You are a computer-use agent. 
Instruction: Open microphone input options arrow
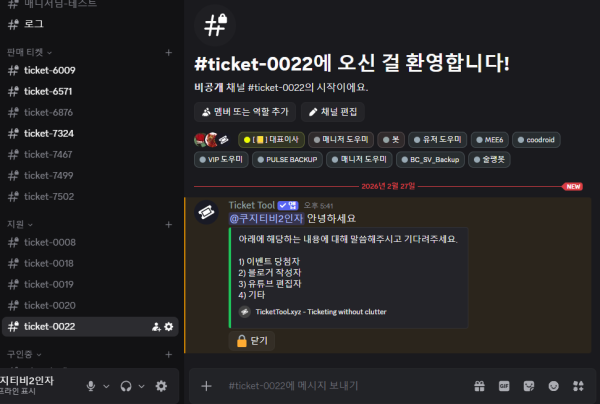pos(106,386)
